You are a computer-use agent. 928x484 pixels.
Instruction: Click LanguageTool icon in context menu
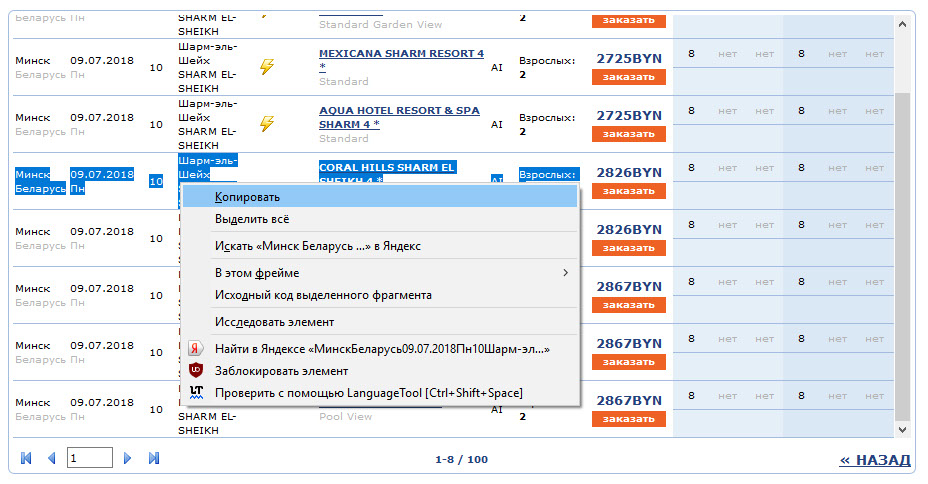(x=197, y=392)
